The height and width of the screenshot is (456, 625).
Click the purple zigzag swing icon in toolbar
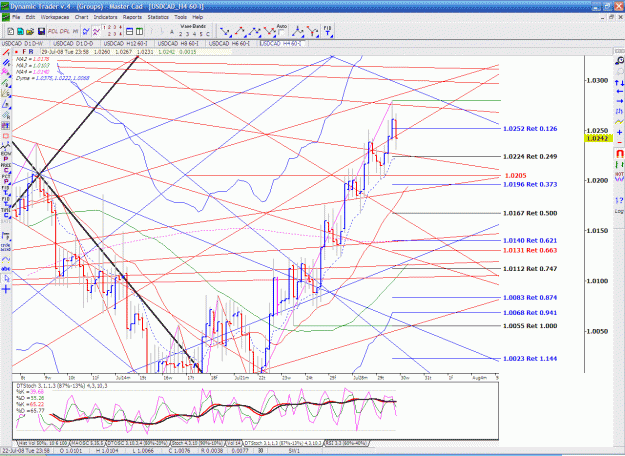(96, 31)
